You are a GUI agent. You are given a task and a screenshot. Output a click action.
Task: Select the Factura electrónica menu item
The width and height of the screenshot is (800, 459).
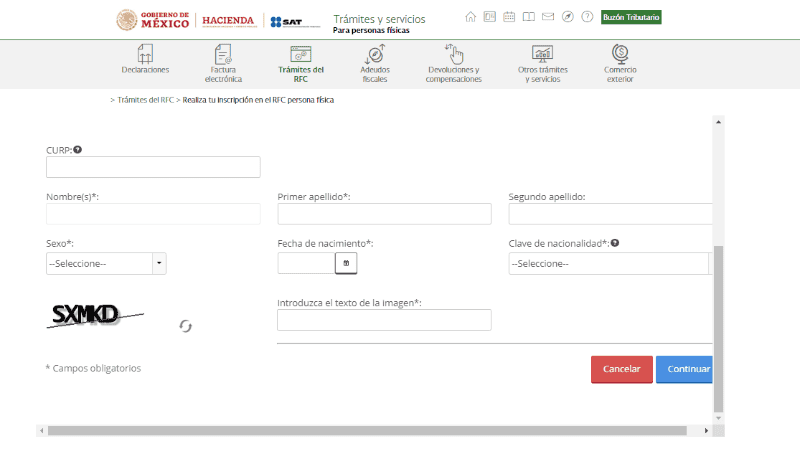(x=224, y=62)
